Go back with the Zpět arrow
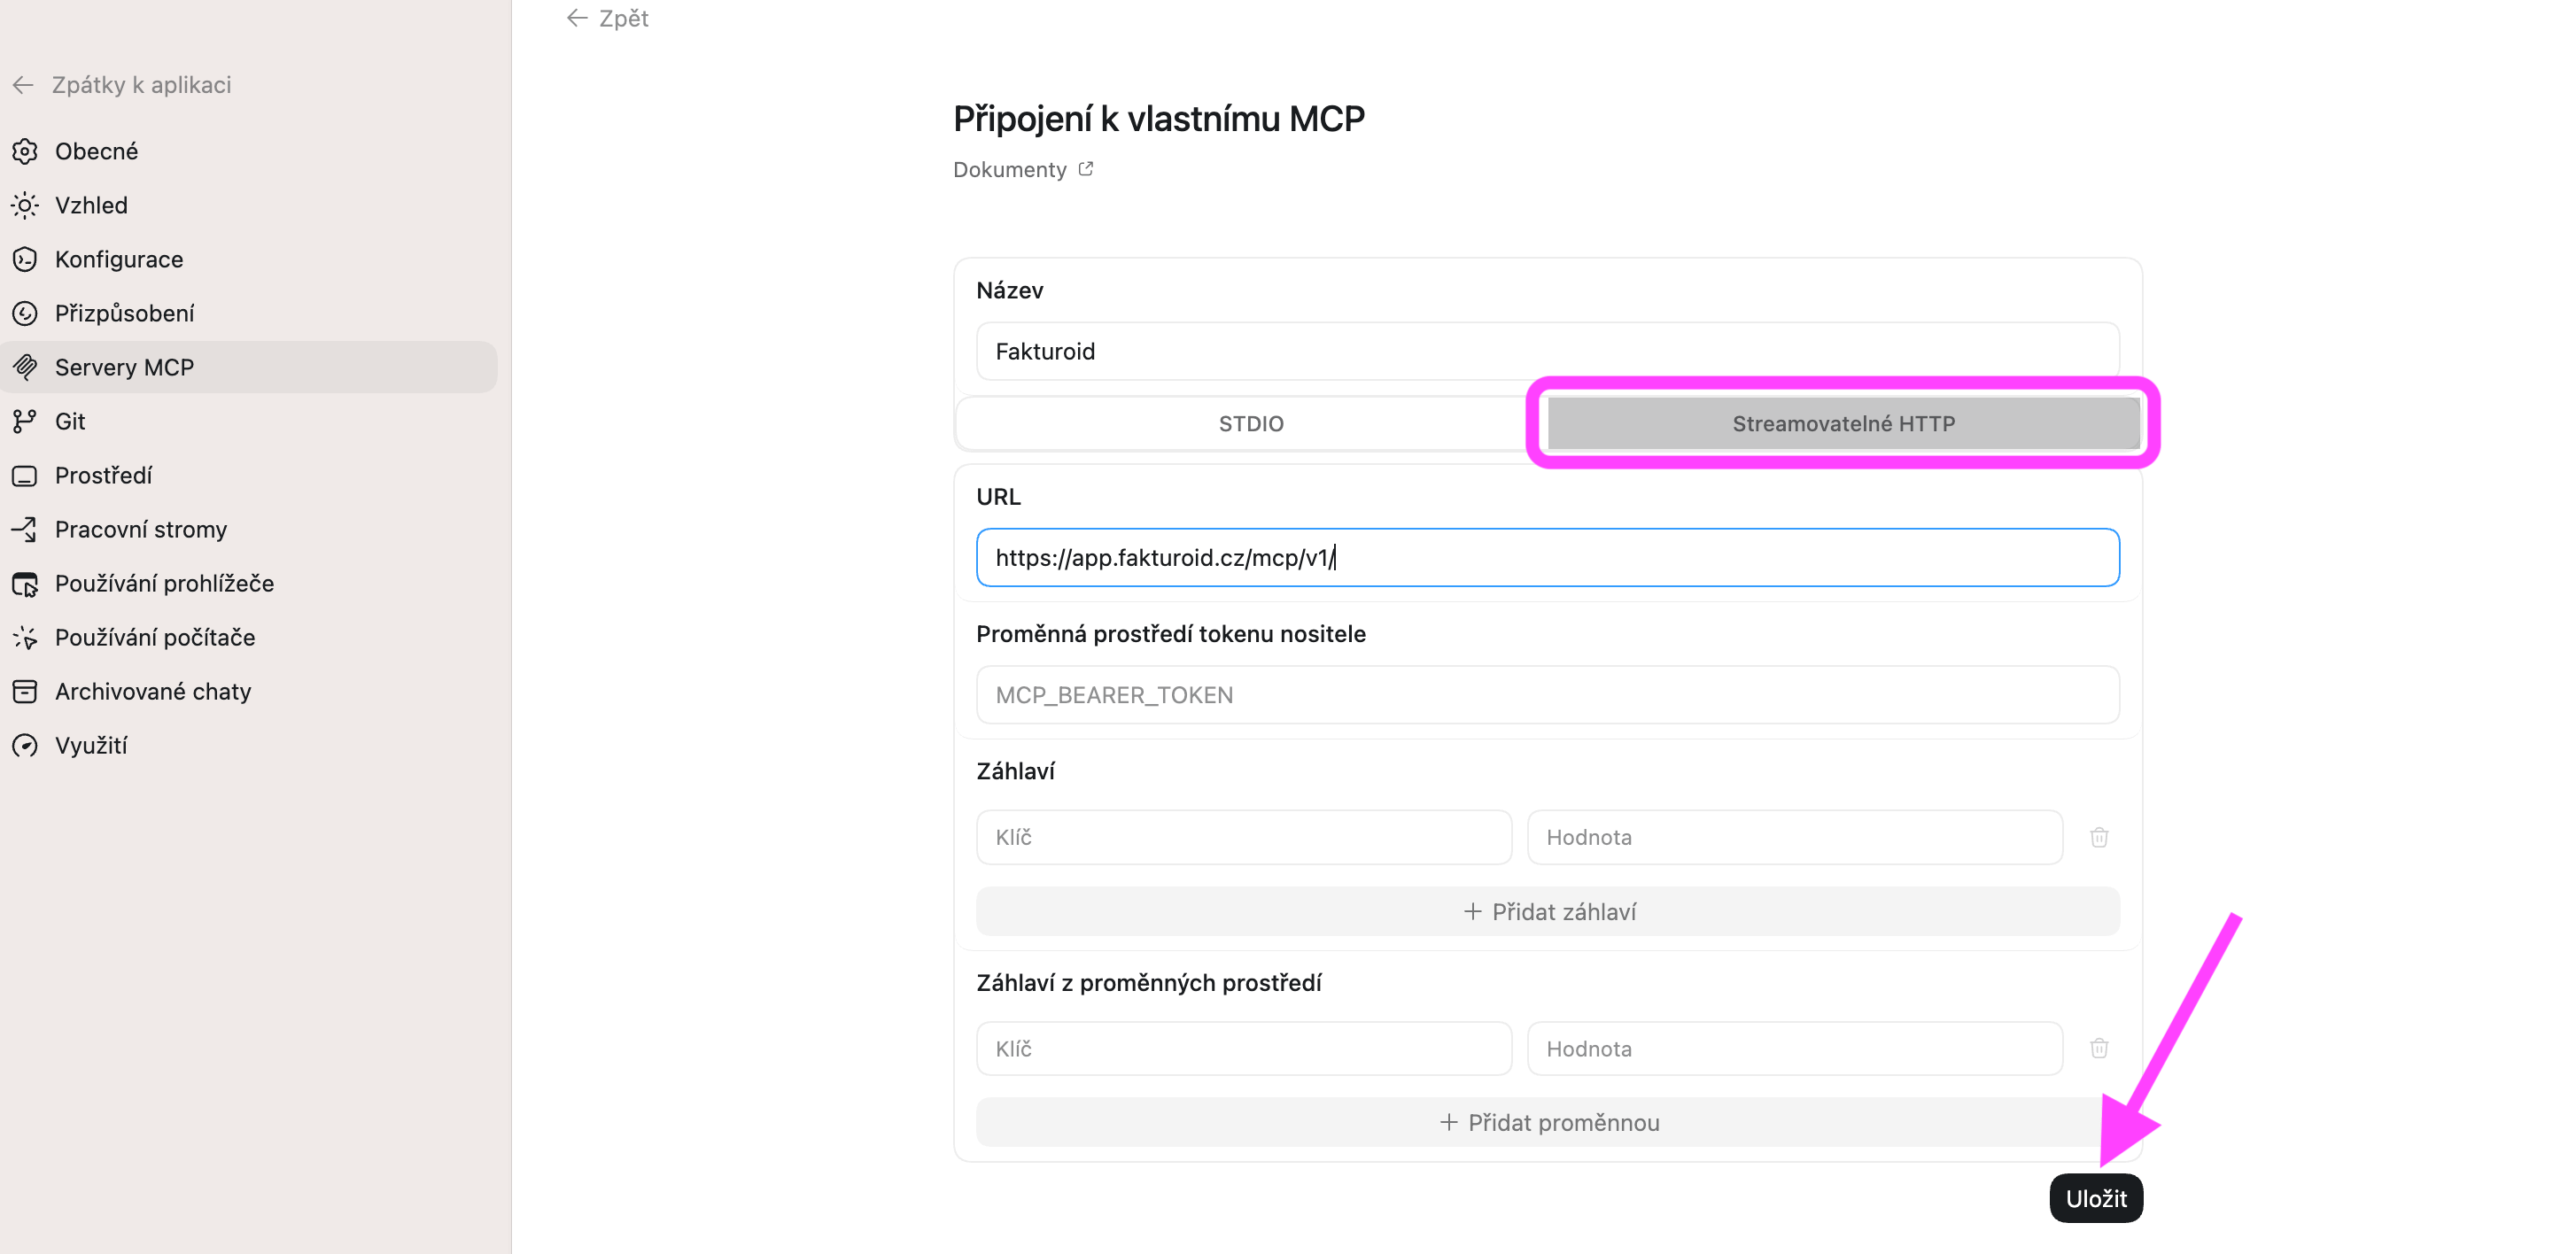 [x=607, y=18]
